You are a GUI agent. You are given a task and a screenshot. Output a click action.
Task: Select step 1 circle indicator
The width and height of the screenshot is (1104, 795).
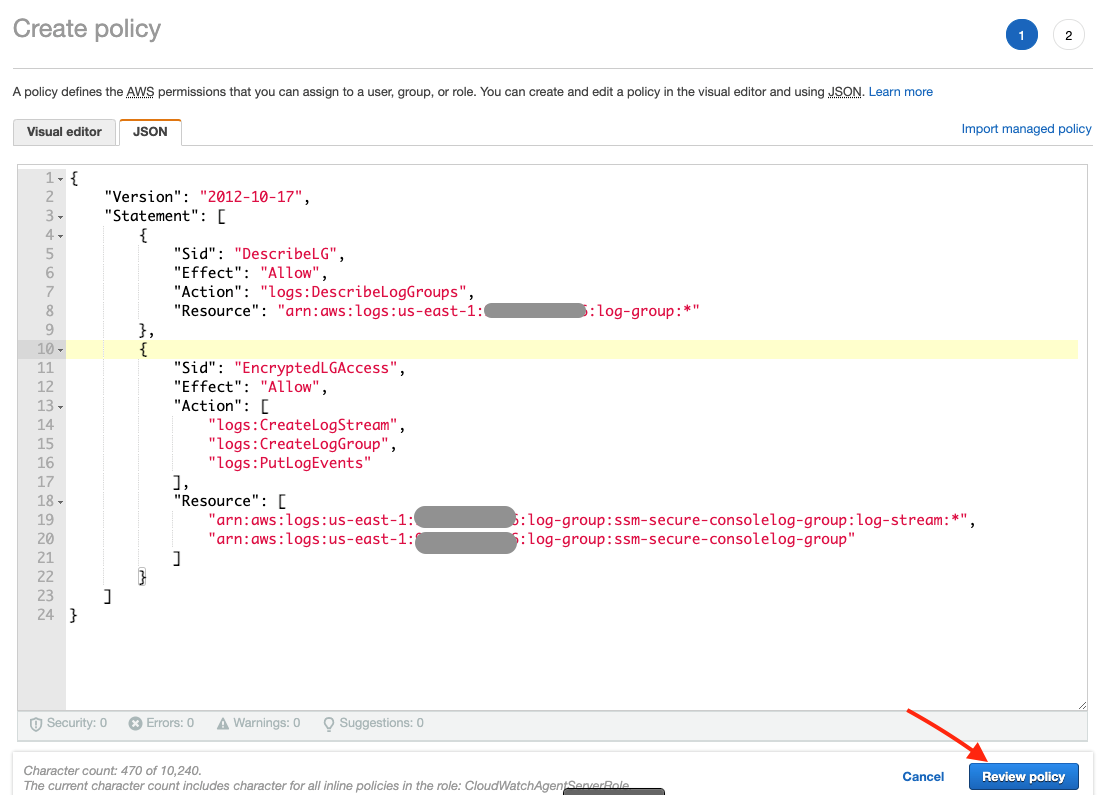point(1021,34)
